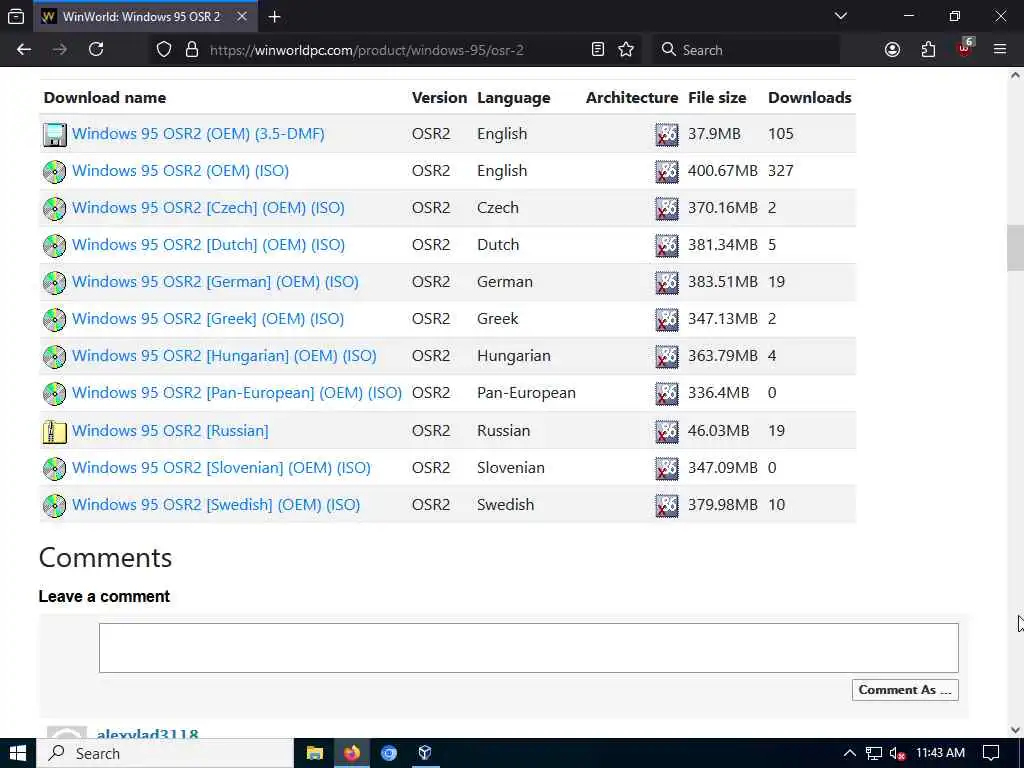Image resolution: width=1024 pixels, height=768 pixels.
Task: Open the VirtualBox cube icon in taskbar
Action: 425,754
